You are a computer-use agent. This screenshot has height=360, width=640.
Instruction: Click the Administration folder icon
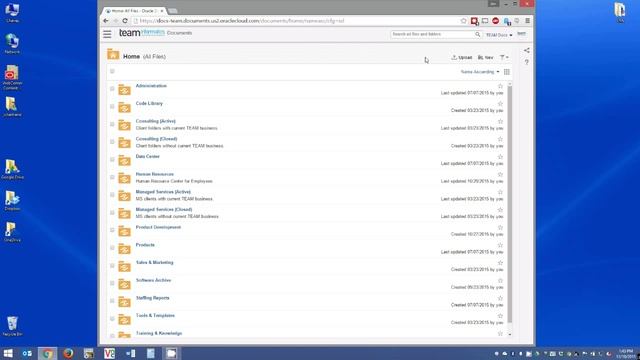[x=124, y=89]
